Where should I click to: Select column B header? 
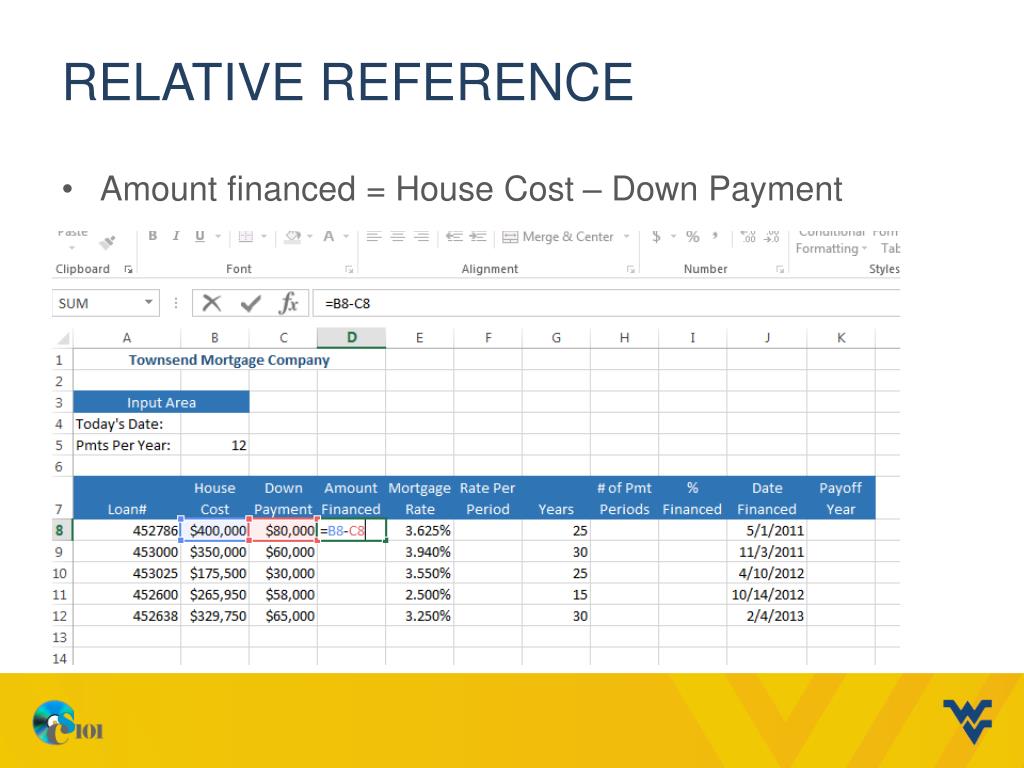(x=215, y=338)
